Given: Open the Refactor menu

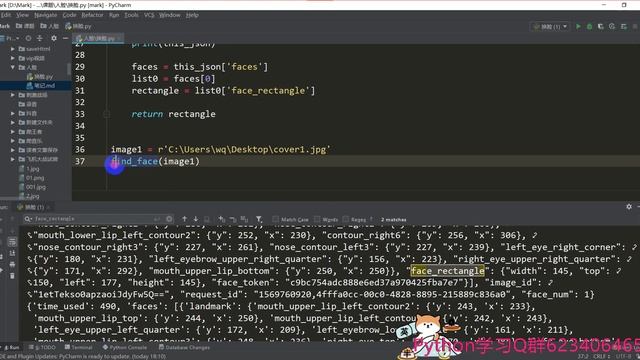Looking at the screenshot, I should coord(93,15).
